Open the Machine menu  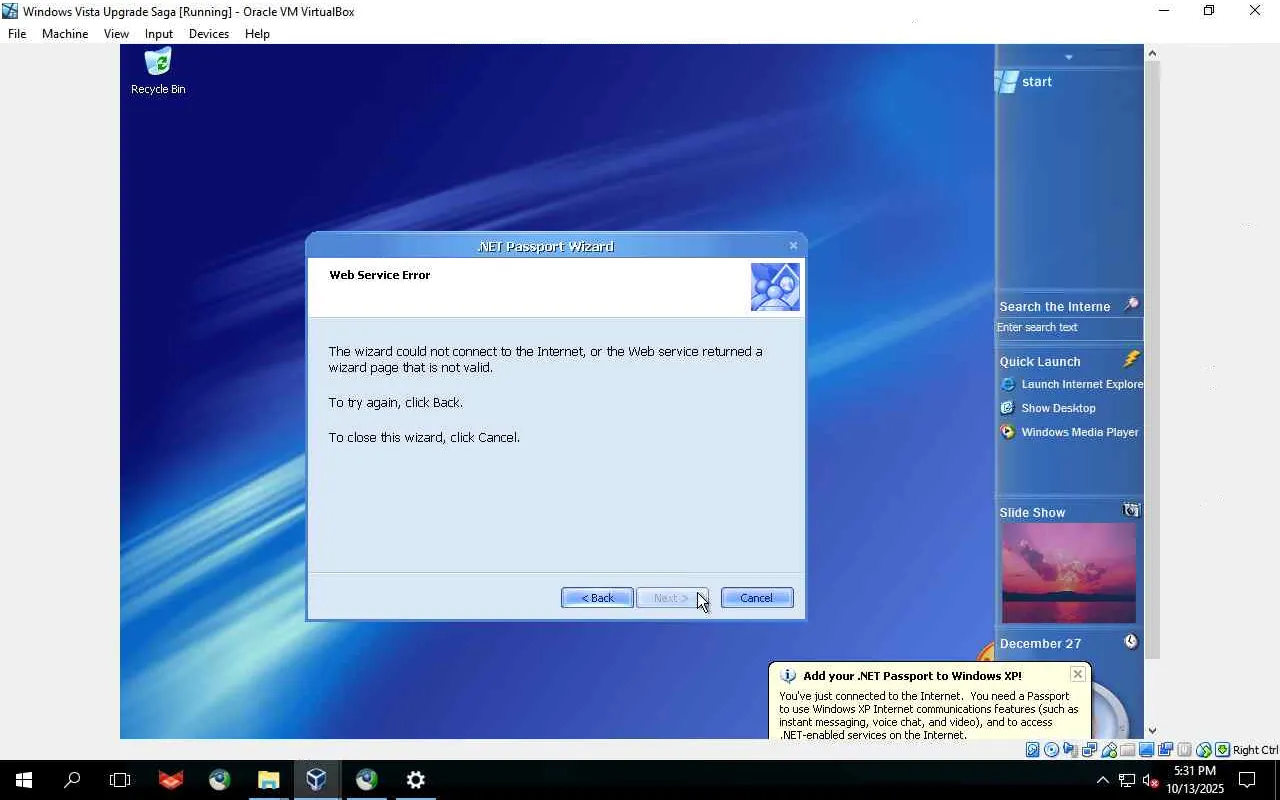tap(65, 33)
